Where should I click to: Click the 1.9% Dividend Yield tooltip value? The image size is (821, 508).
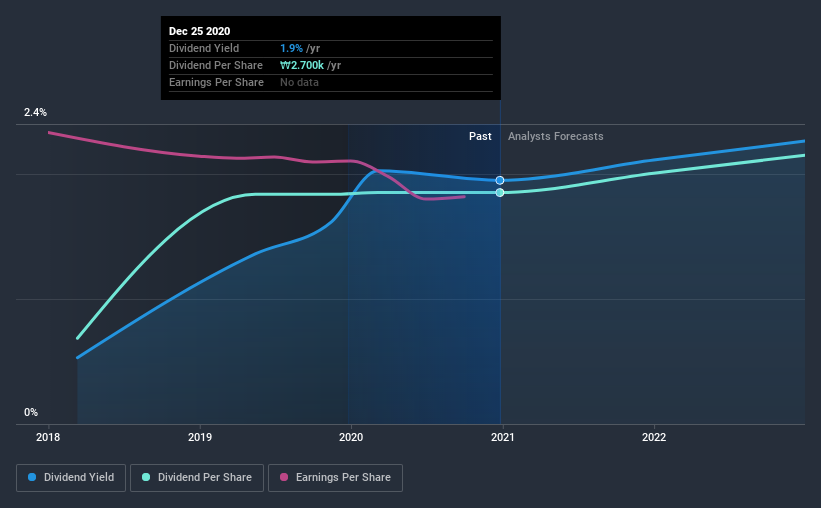tap(291, 48)
